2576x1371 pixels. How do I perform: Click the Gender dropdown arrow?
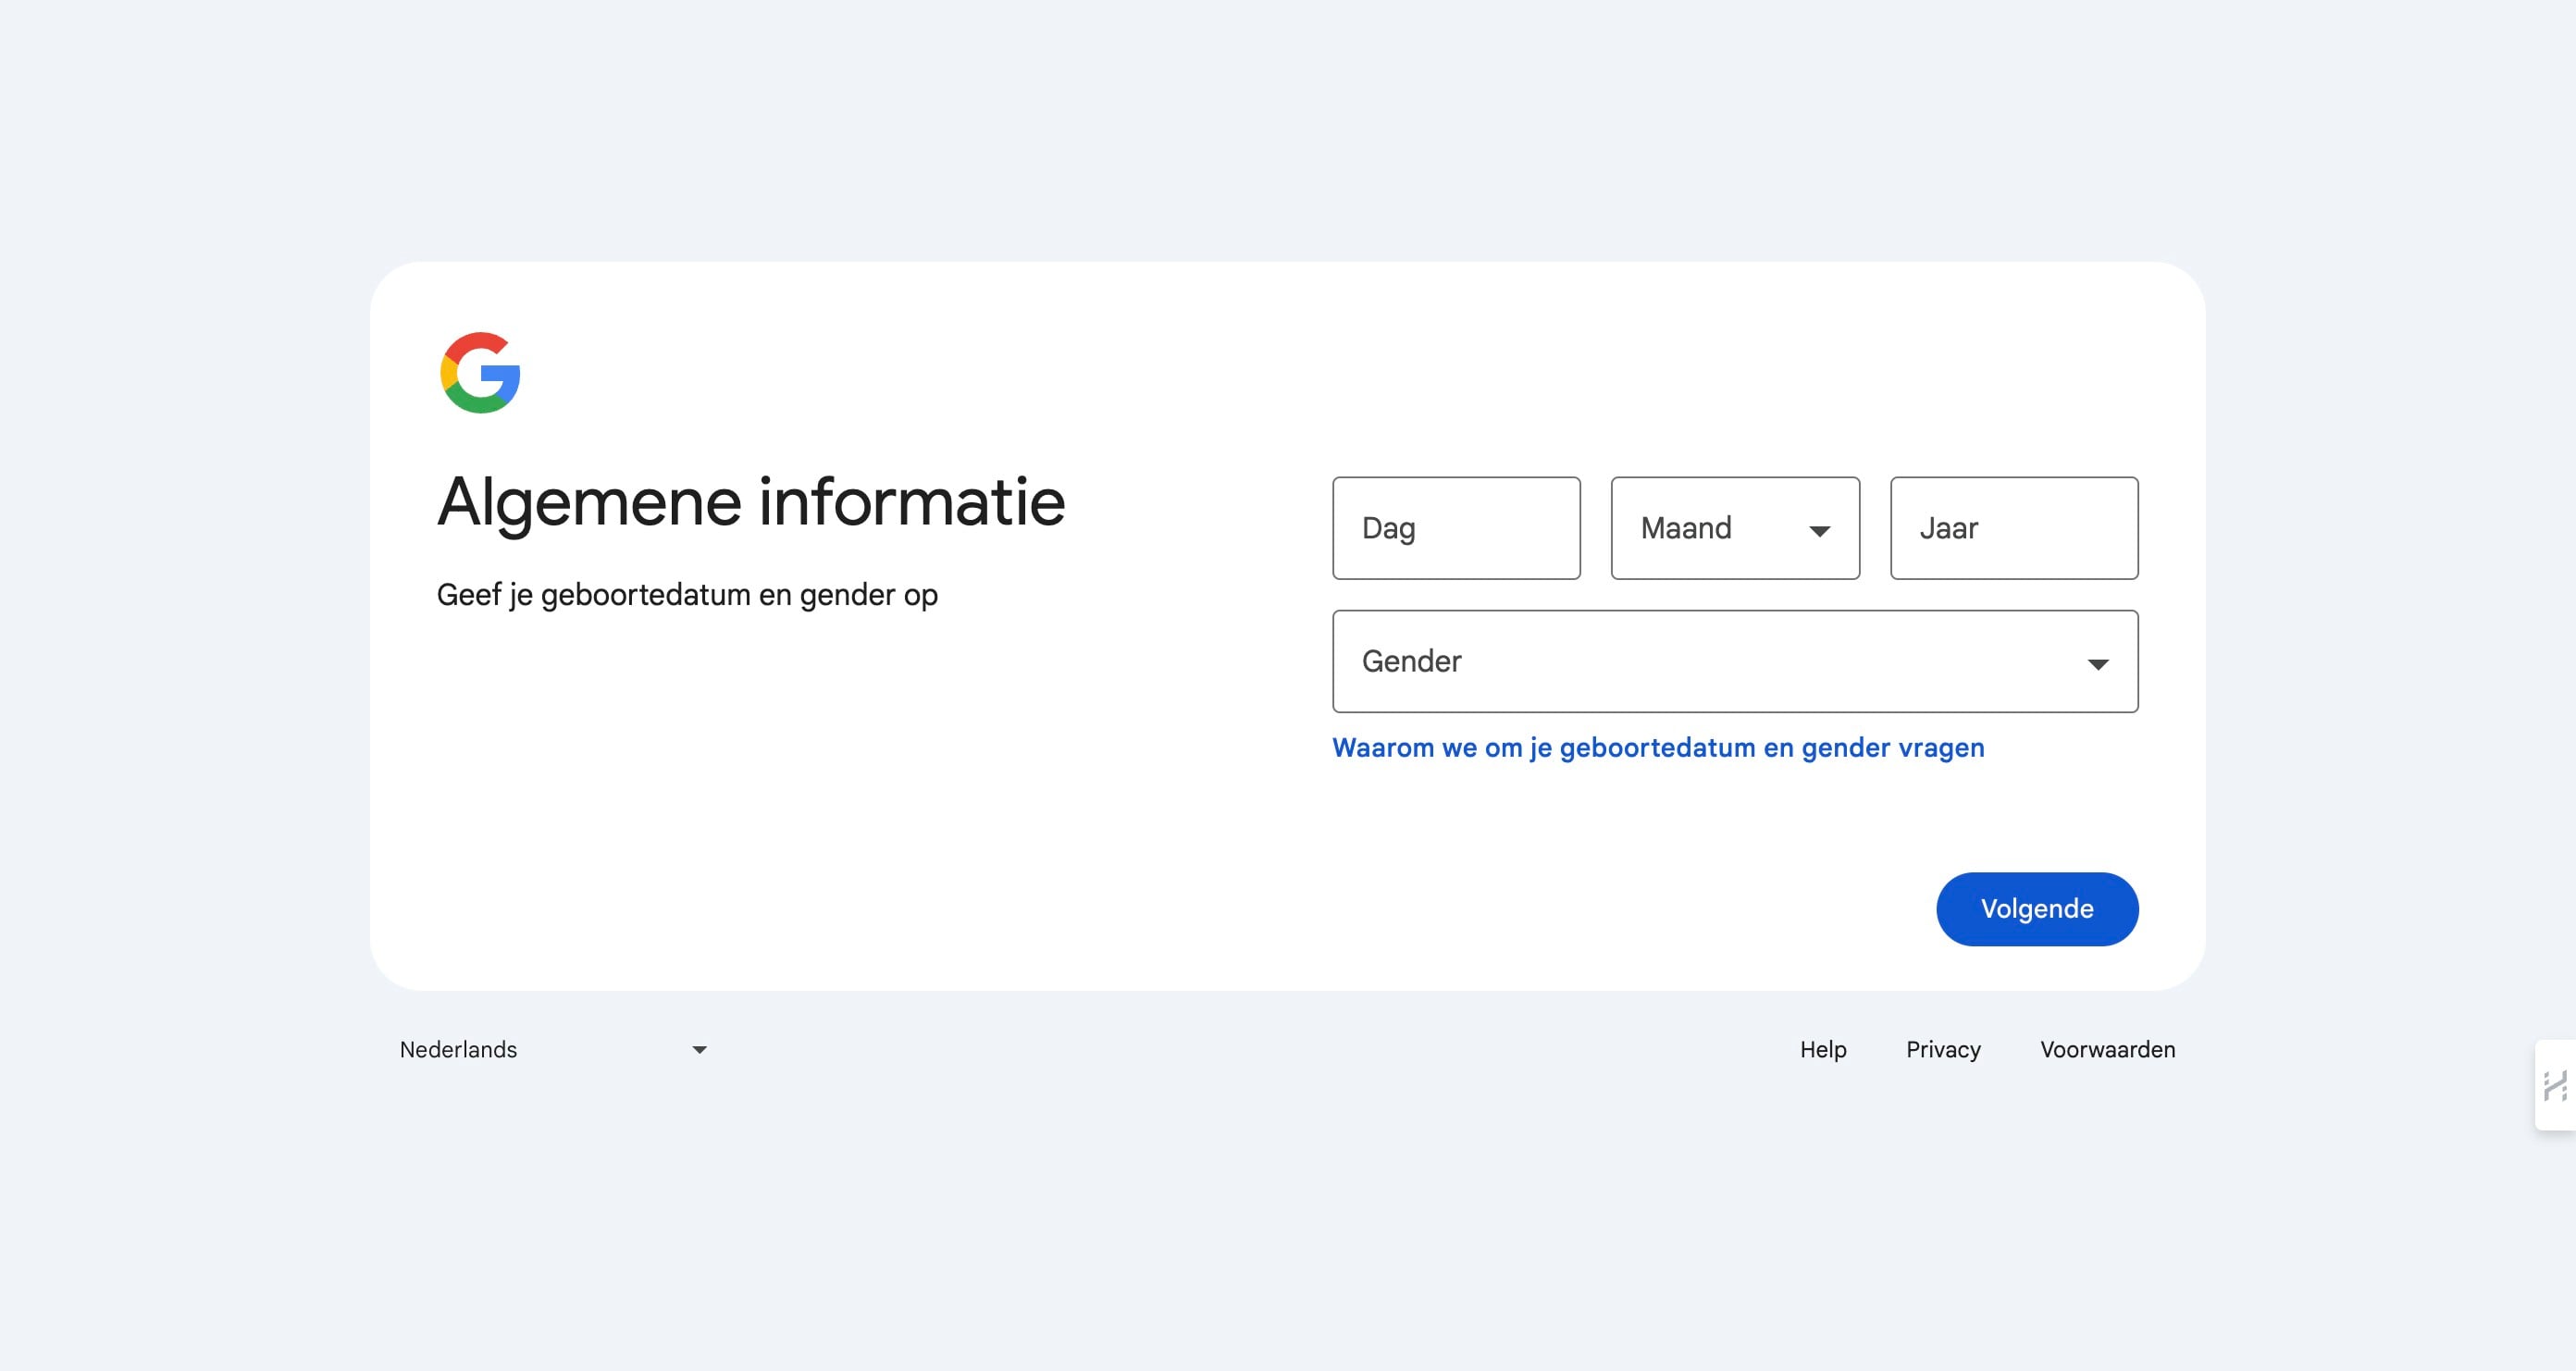pyautogui.click(x=2097, y=664)
